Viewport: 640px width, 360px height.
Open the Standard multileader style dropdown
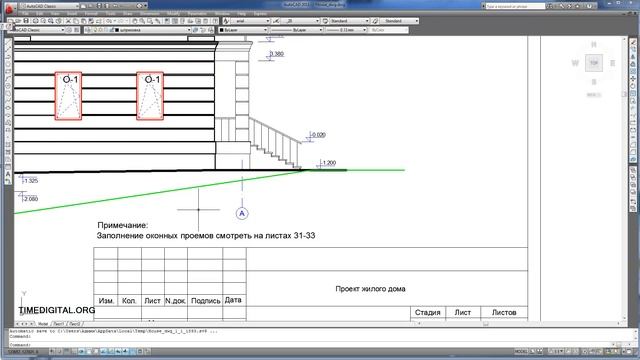[399, 21]
